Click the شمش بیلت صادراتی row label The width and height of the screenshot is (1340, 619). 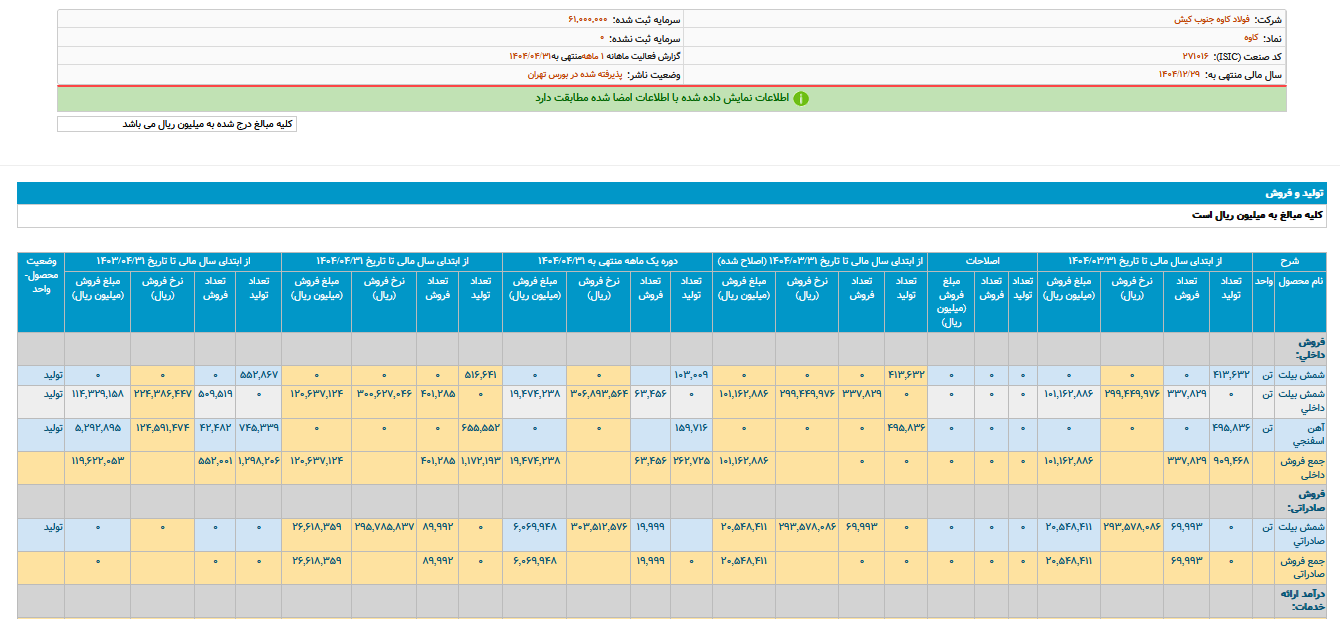tap(1300, 533)
